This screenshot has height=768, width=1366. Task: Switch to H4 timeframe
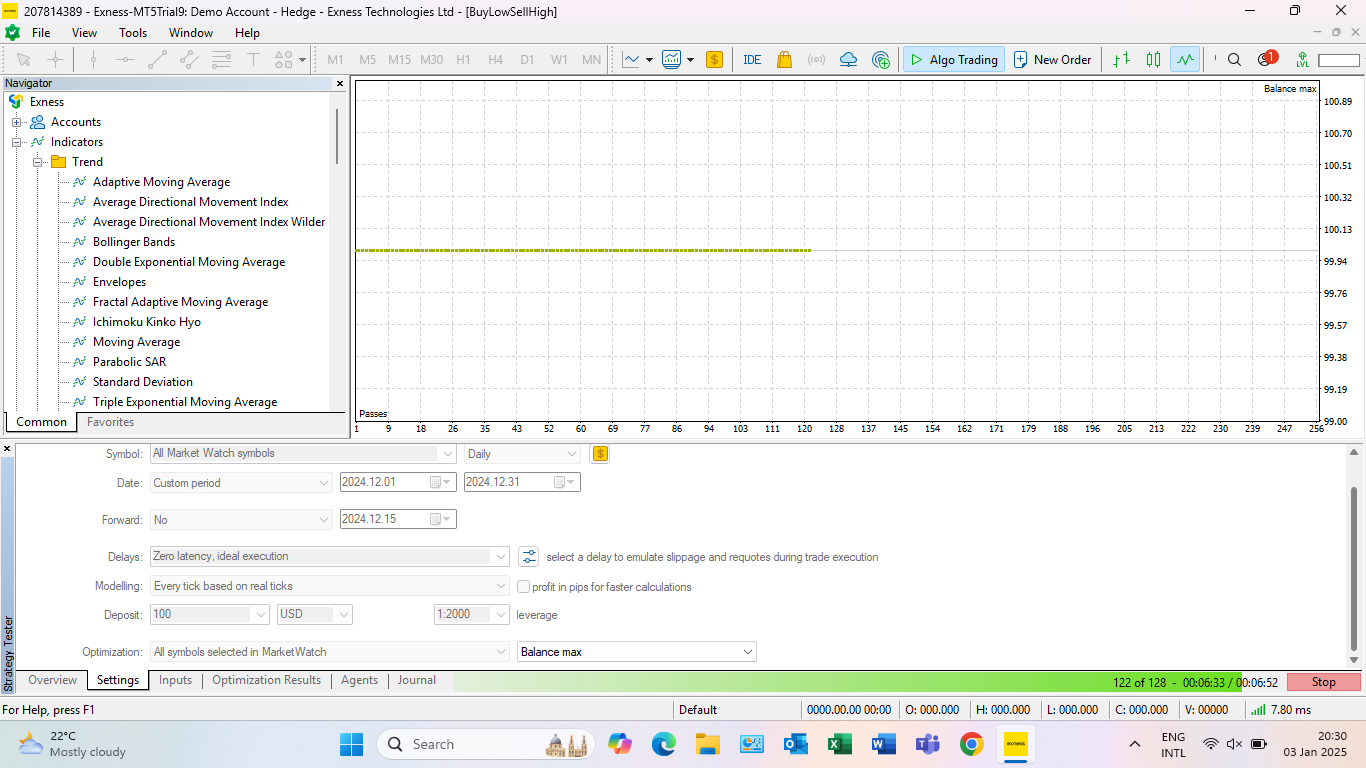click(495, 60)
